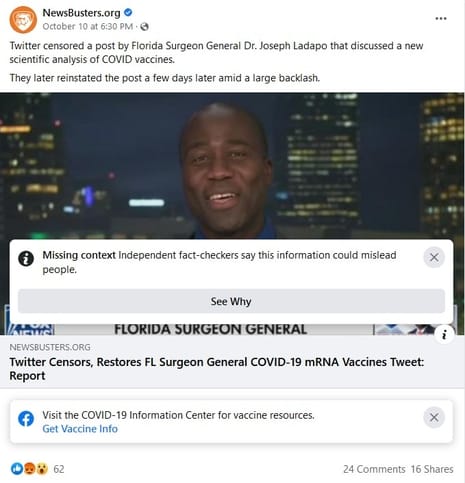This screenshot has height=483, width=465.
Task: Expand the 24 Comments thread
Action: pos(374,469)
